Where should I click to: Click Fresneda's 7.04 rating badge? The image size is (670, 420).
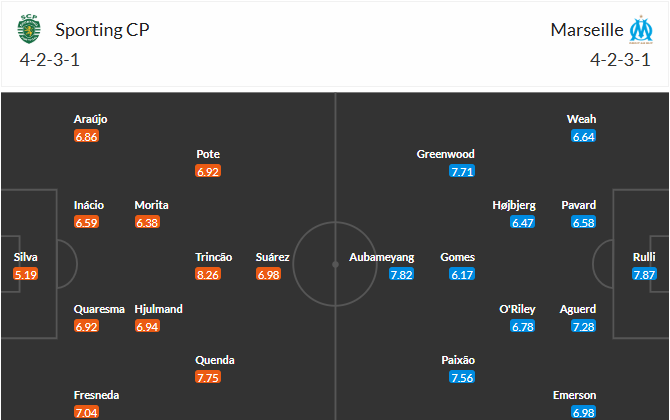86,412
